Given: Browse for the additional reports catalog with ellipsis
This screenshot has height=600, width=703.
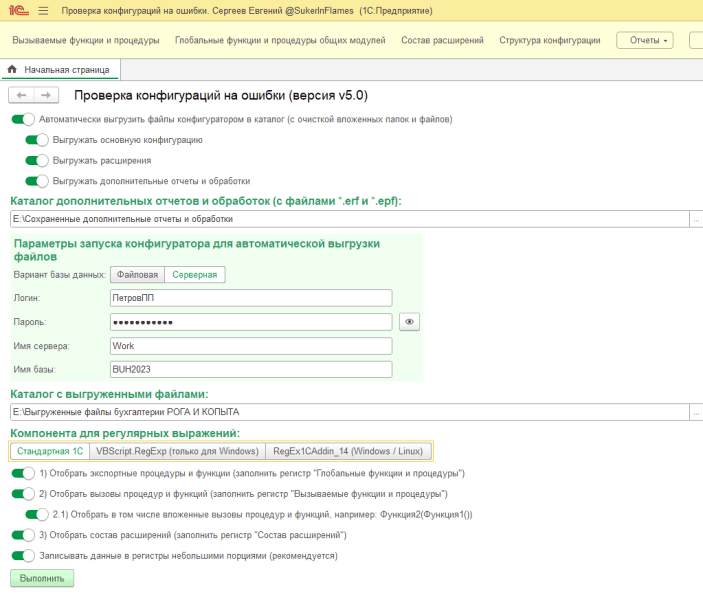Looking at the screenshot, I should [696, 219].
